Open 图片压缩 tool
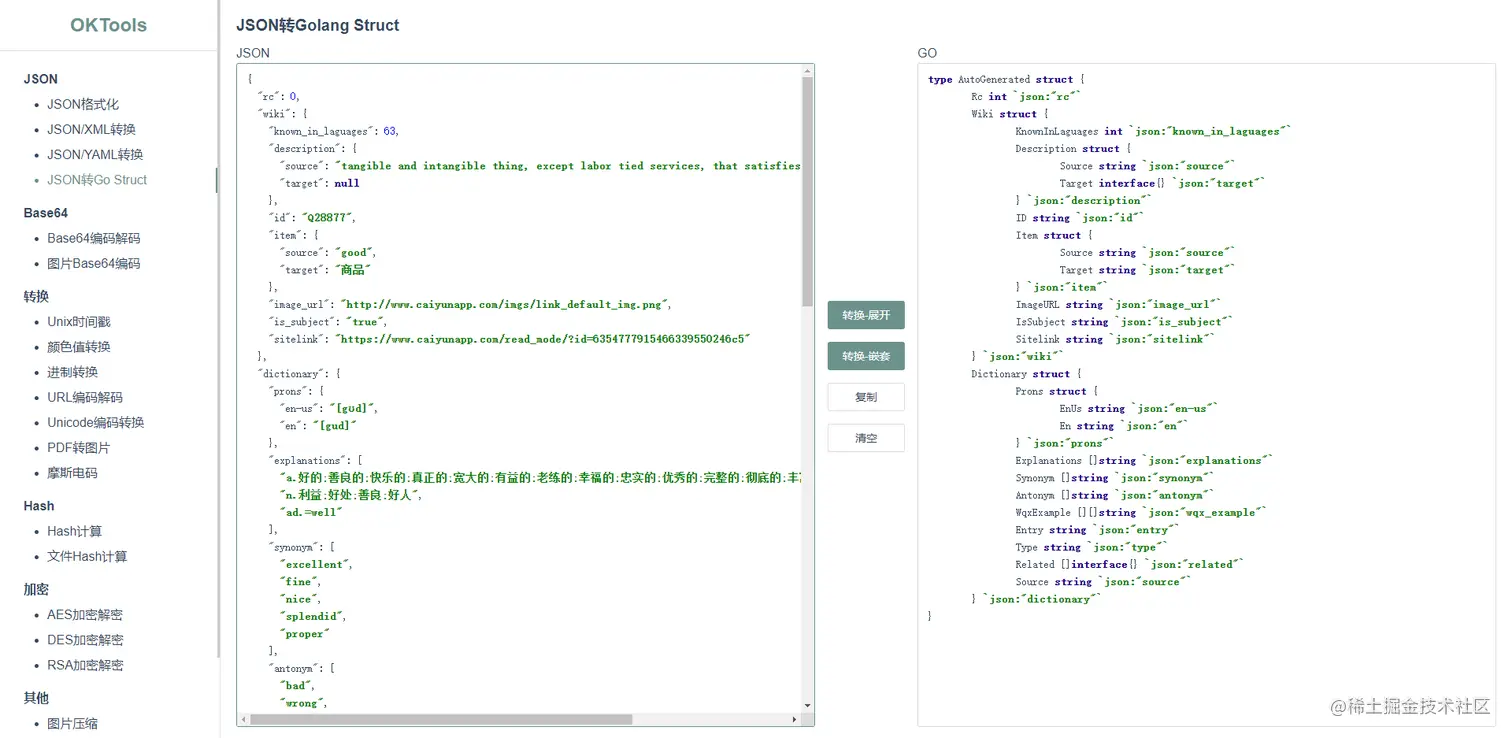Screen dimensions: 1512x738 (x=72, y=723)
